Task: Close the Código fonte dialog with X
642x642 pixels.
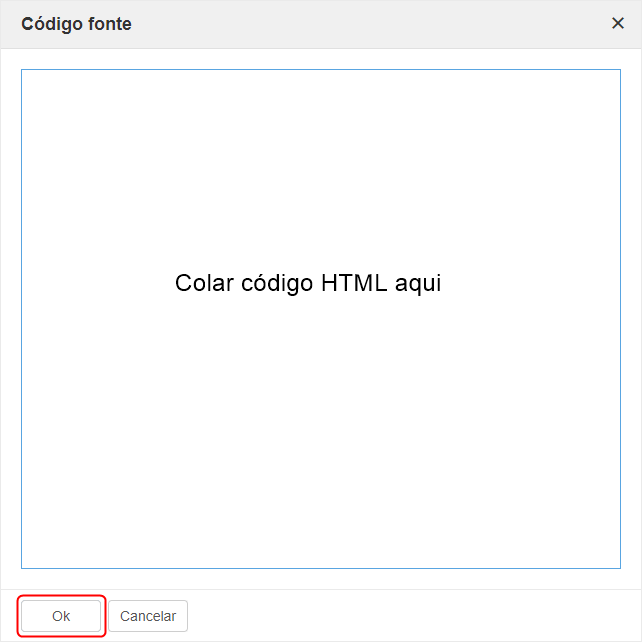Action: (x=617, y=23)
